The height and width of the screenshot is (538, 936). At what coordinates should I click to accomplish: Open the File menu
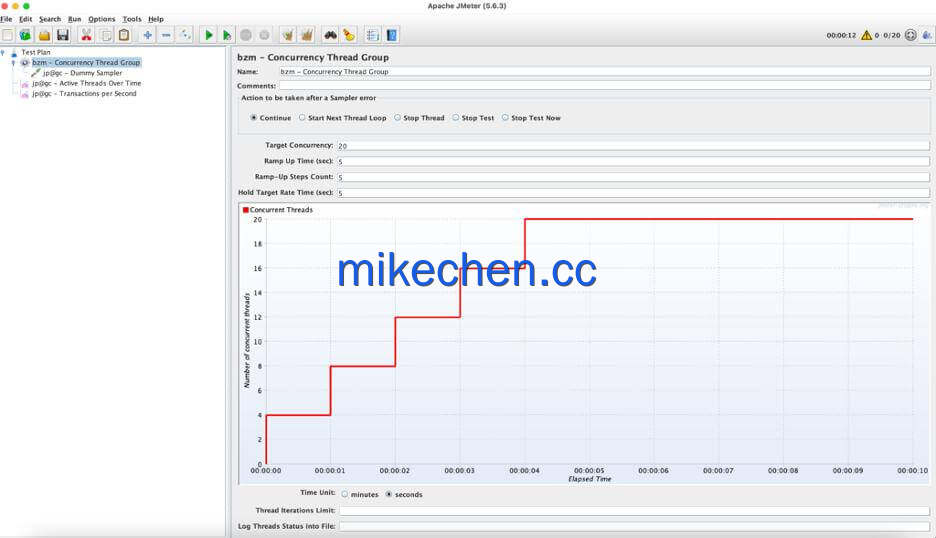[x=6, y=19]
